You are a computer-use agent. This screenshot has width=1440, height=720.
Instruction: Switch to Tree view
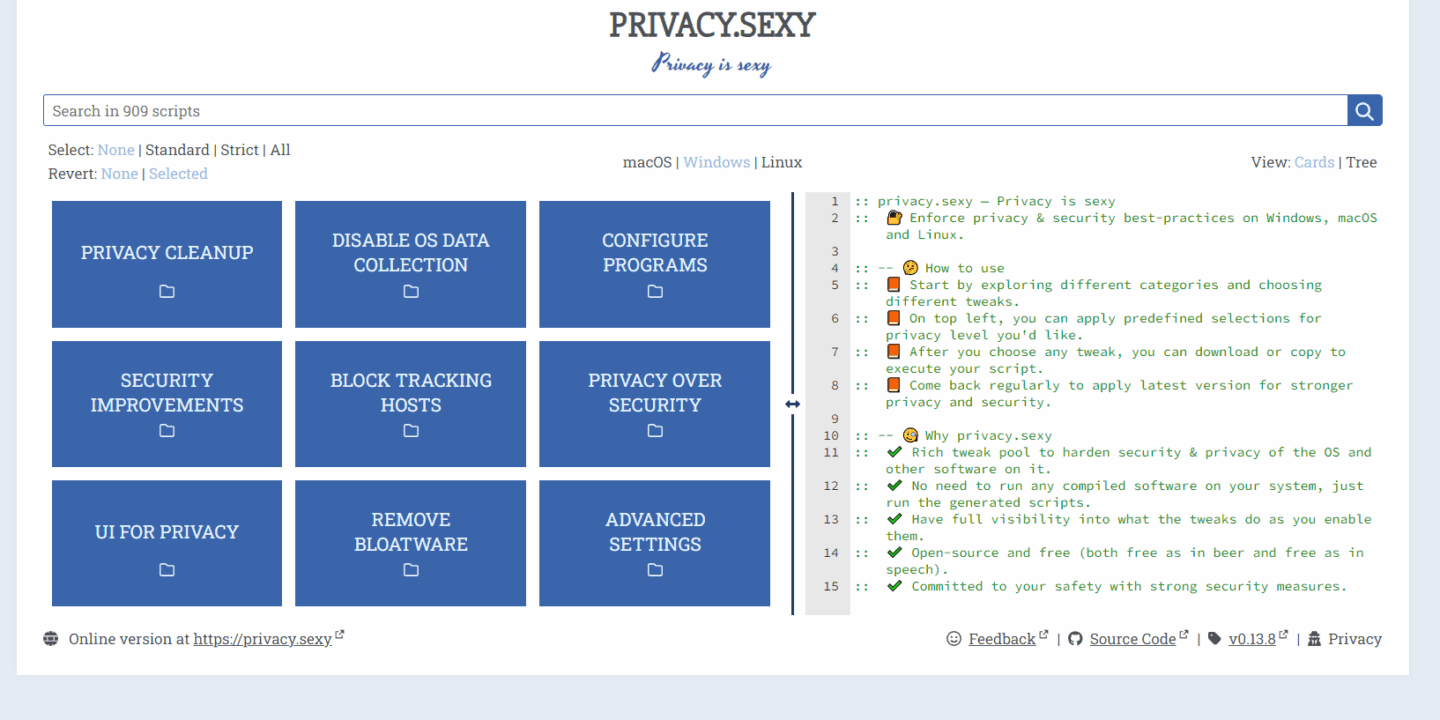[x=1361, y=162]
